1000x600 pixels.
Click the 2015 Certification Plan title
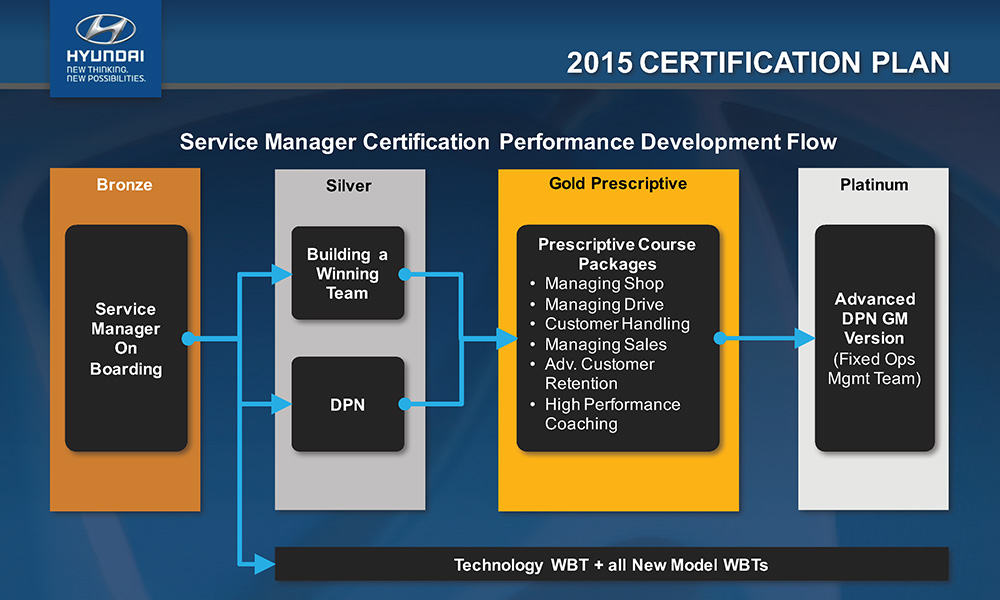pyautogui.click(x=758, y=62)
